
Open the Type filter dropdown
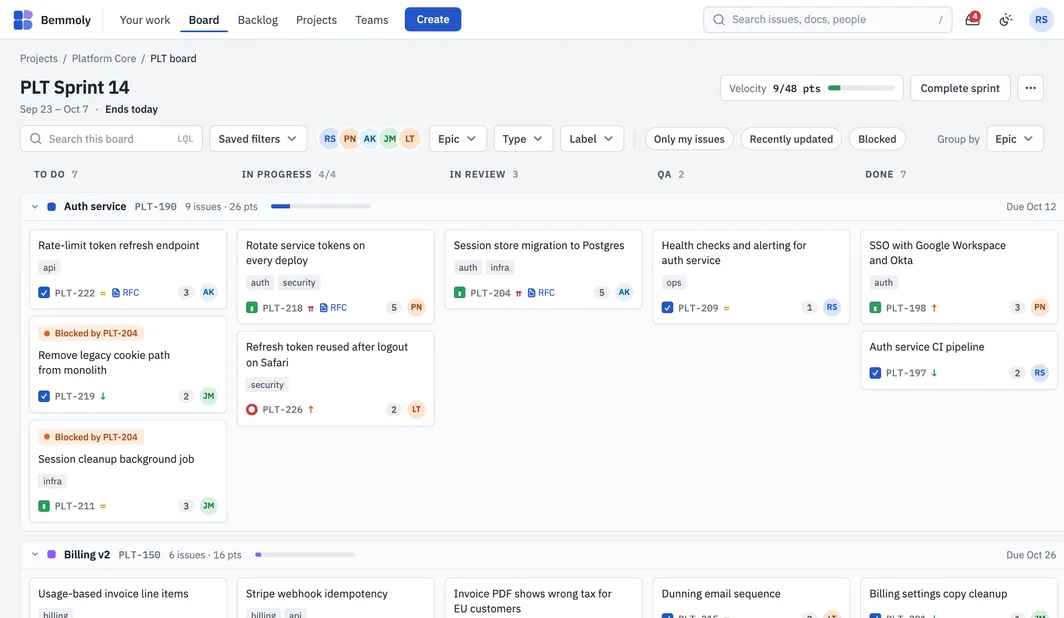pyautogui.click(x=522, y=139)
